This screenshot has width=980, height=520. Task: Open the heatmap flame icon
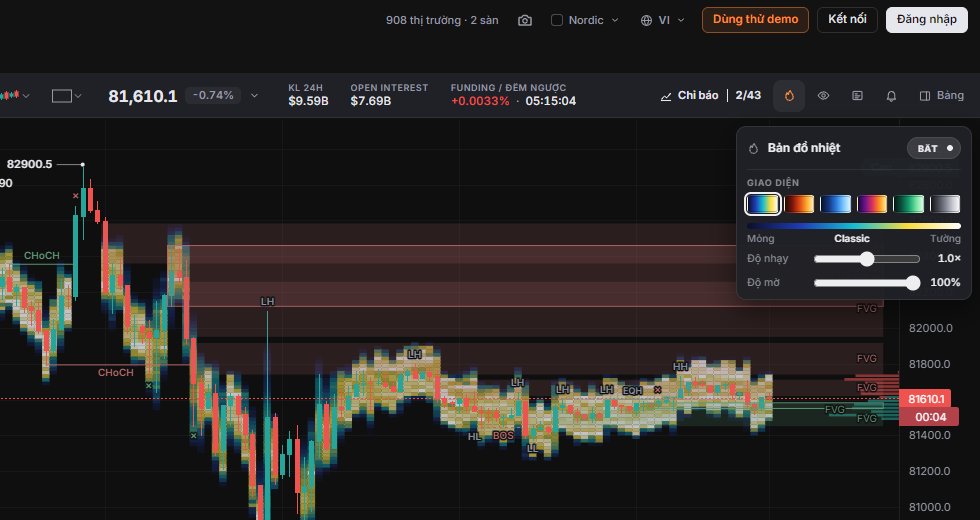[x=789, y=96]
